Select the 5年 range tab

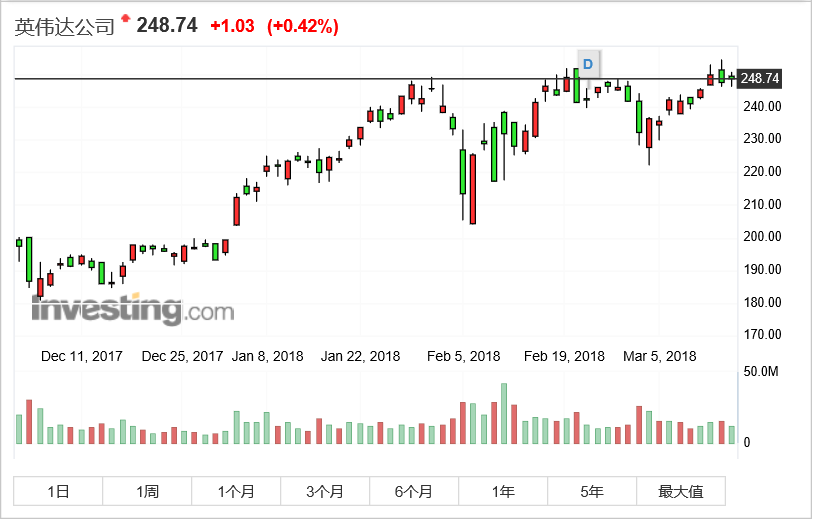point(592,491)
